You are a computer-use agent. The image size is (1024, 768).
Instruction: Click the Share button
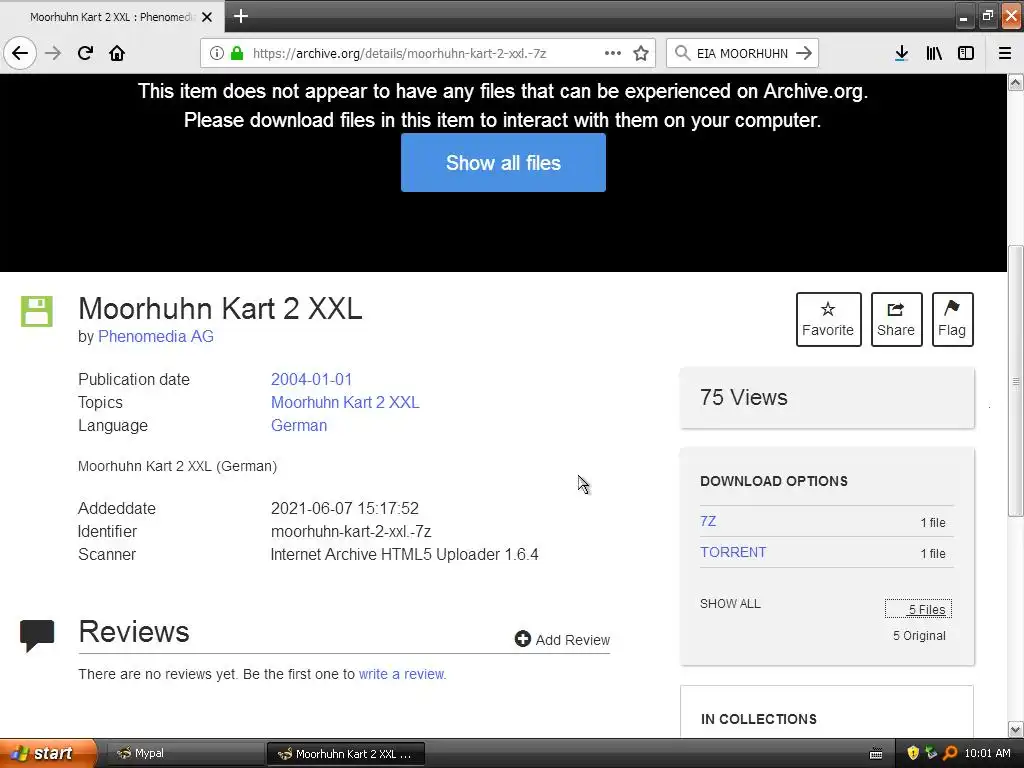click(x=896, y=319)
